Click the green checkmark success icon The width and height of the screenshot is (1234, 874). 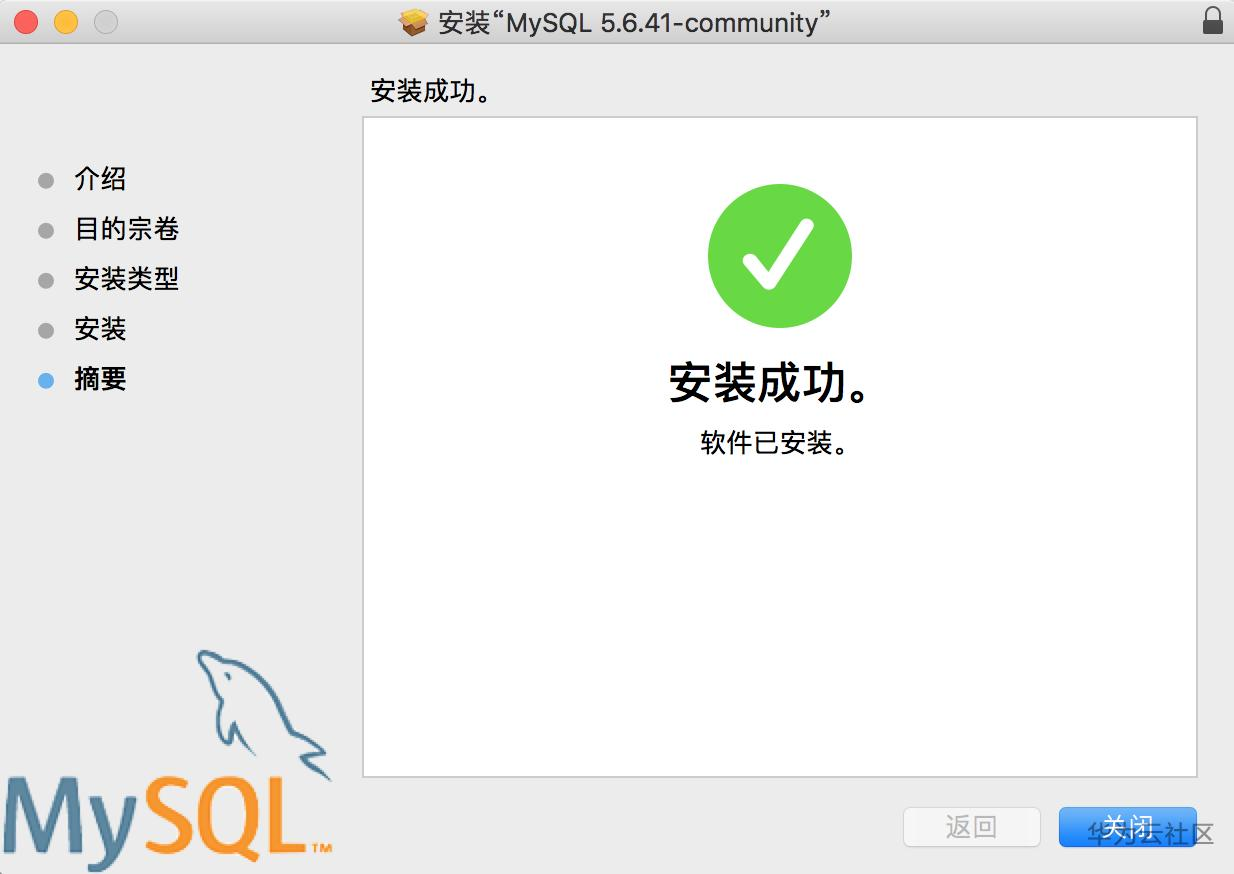pos(779,255)
